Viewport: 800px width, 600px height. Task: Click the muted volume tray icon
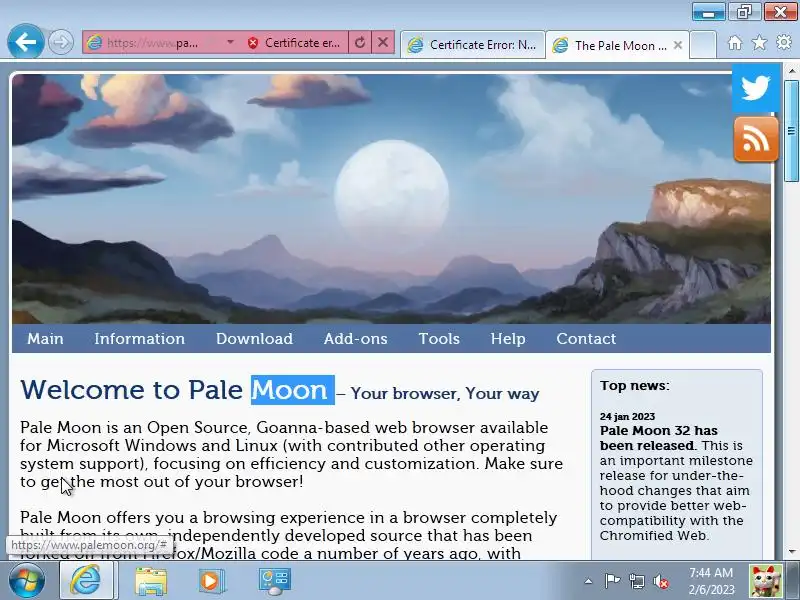click(661, 581)
